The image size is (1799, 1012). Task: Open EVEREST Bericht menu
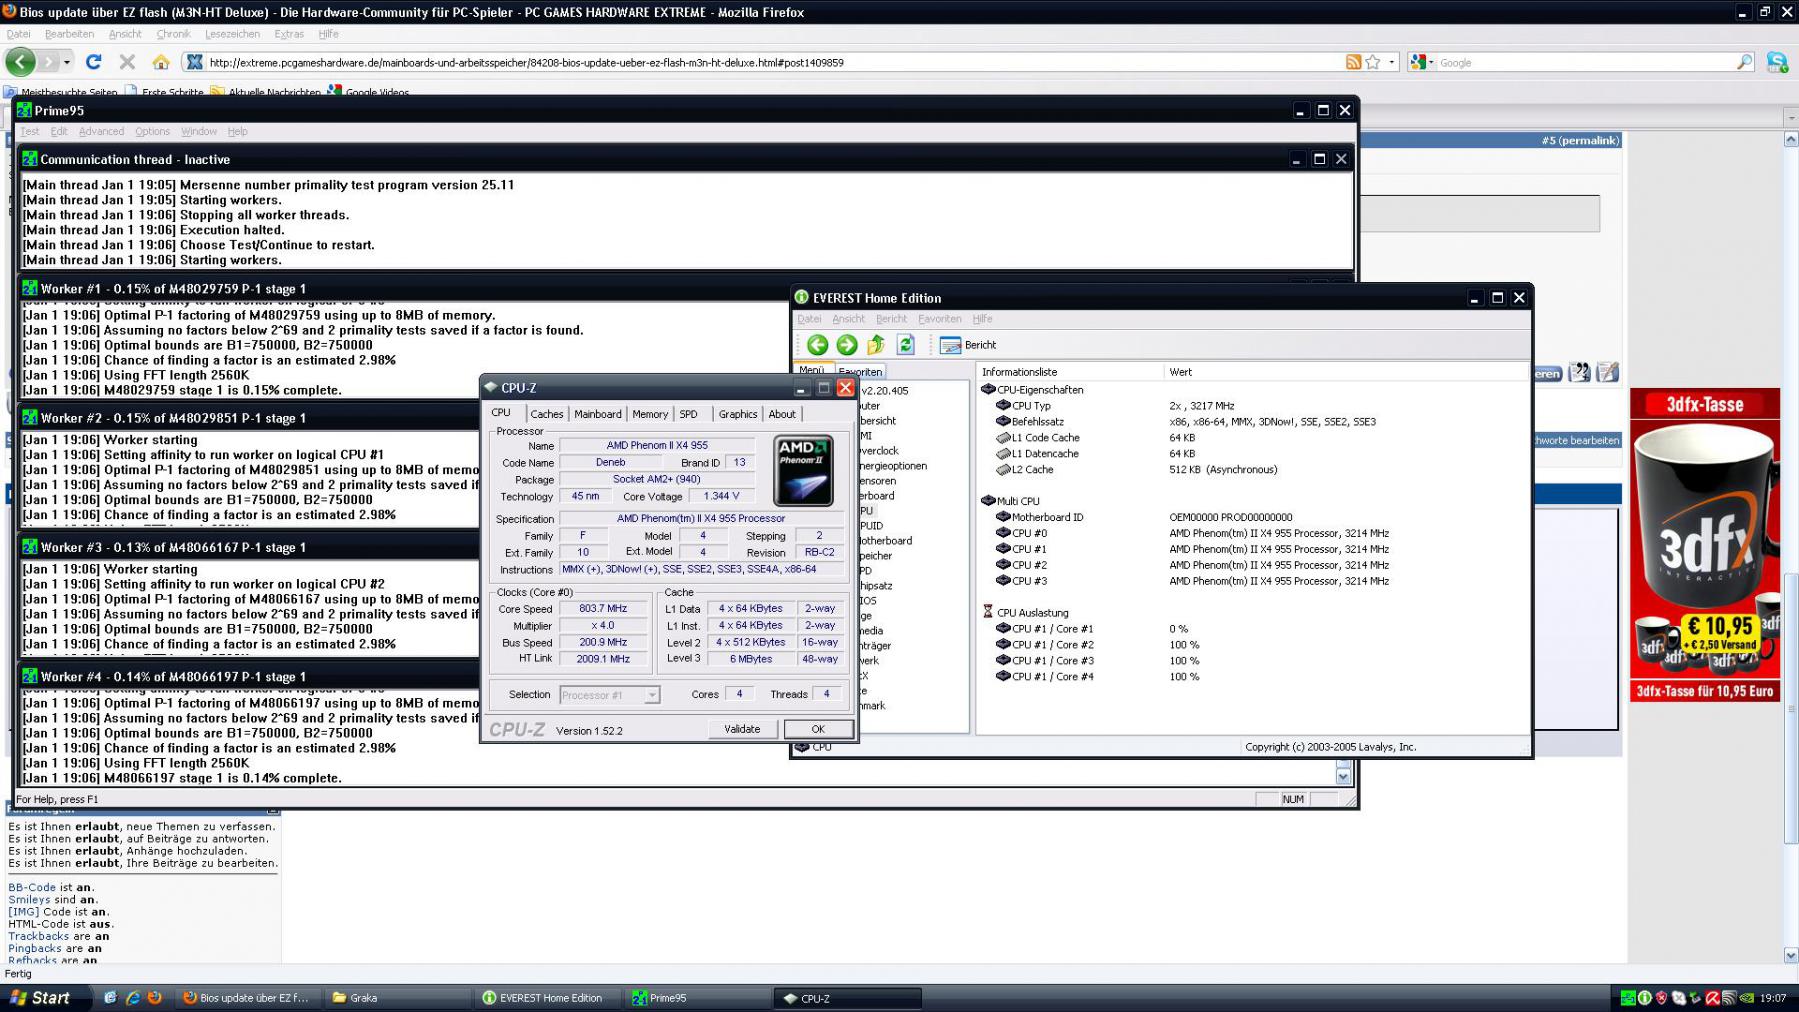coord(891,319)
